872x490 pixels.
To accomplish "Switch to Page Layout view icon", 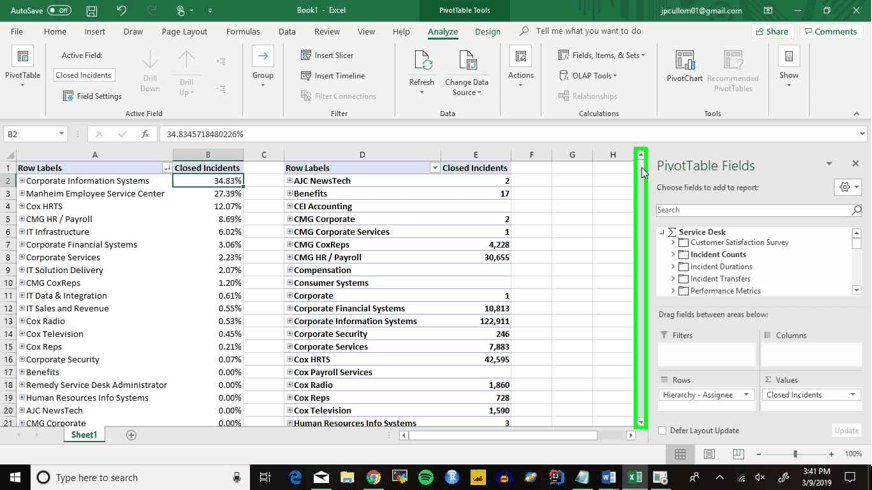I will pos(709,454).
